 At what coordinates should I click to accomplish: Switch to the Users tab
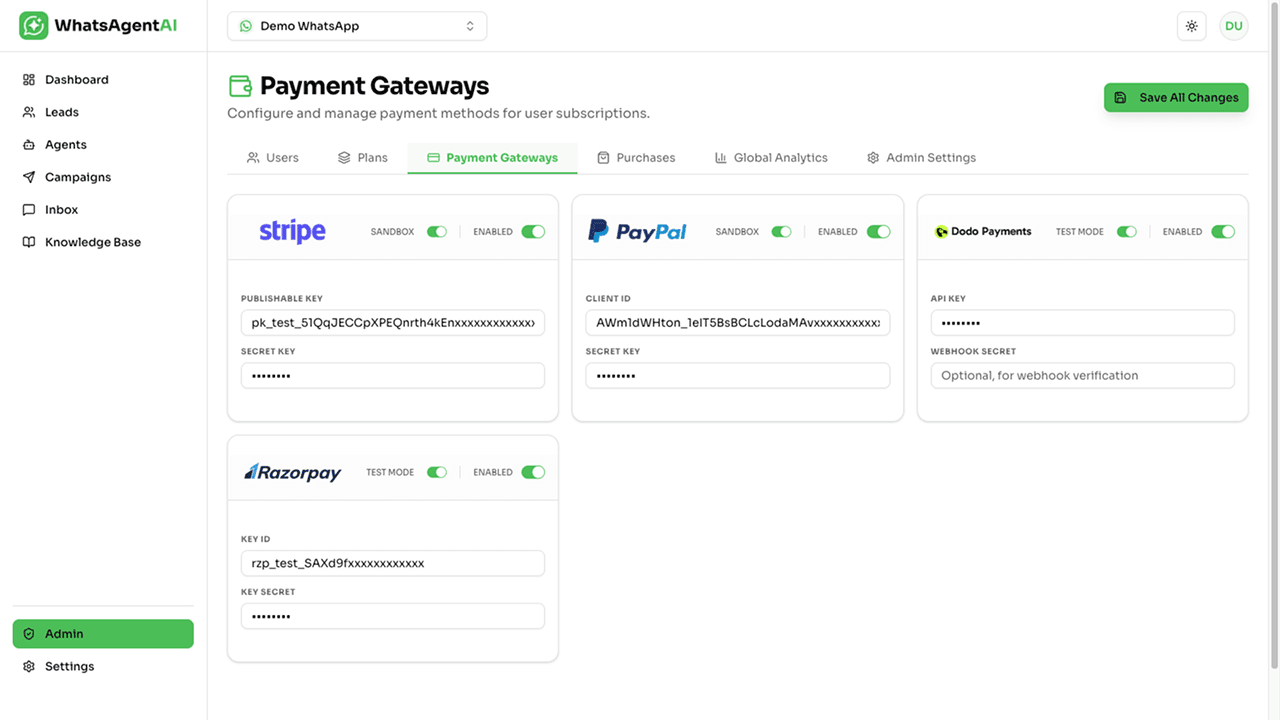tap(273, 158)
